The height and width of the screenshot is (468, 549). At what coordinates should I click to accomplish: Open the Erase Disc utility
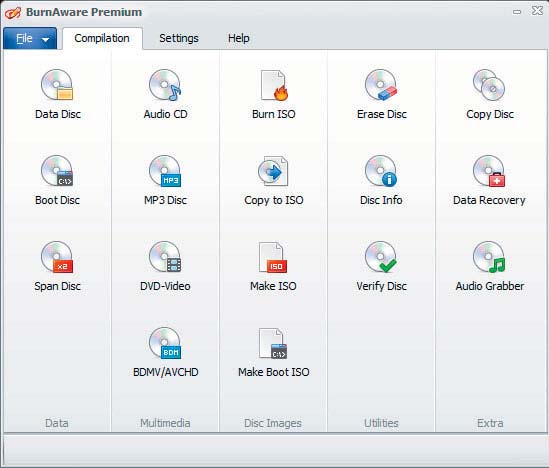tap(381, 95)
